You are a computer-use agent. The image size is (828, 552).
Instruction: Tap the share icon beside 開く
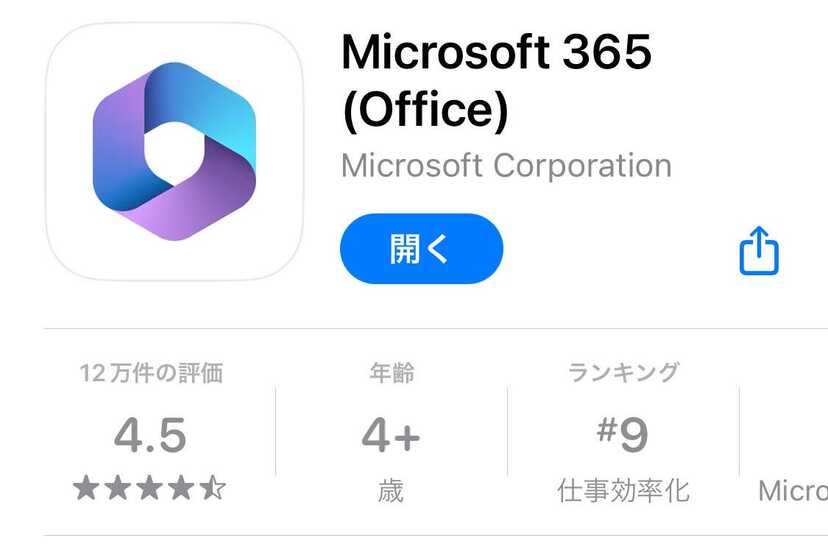(x=759, y=250)
